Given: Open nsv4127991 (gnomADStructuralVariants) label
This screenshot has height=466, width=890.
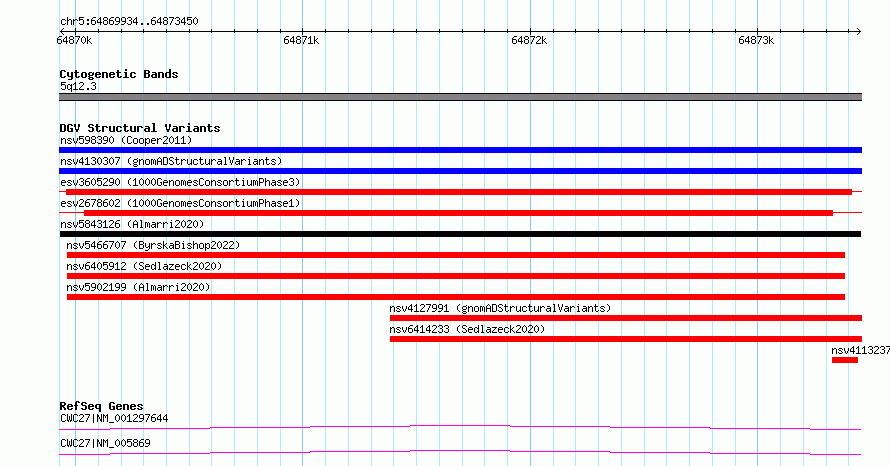Looking at the screenshot, I should pos(500,308).
